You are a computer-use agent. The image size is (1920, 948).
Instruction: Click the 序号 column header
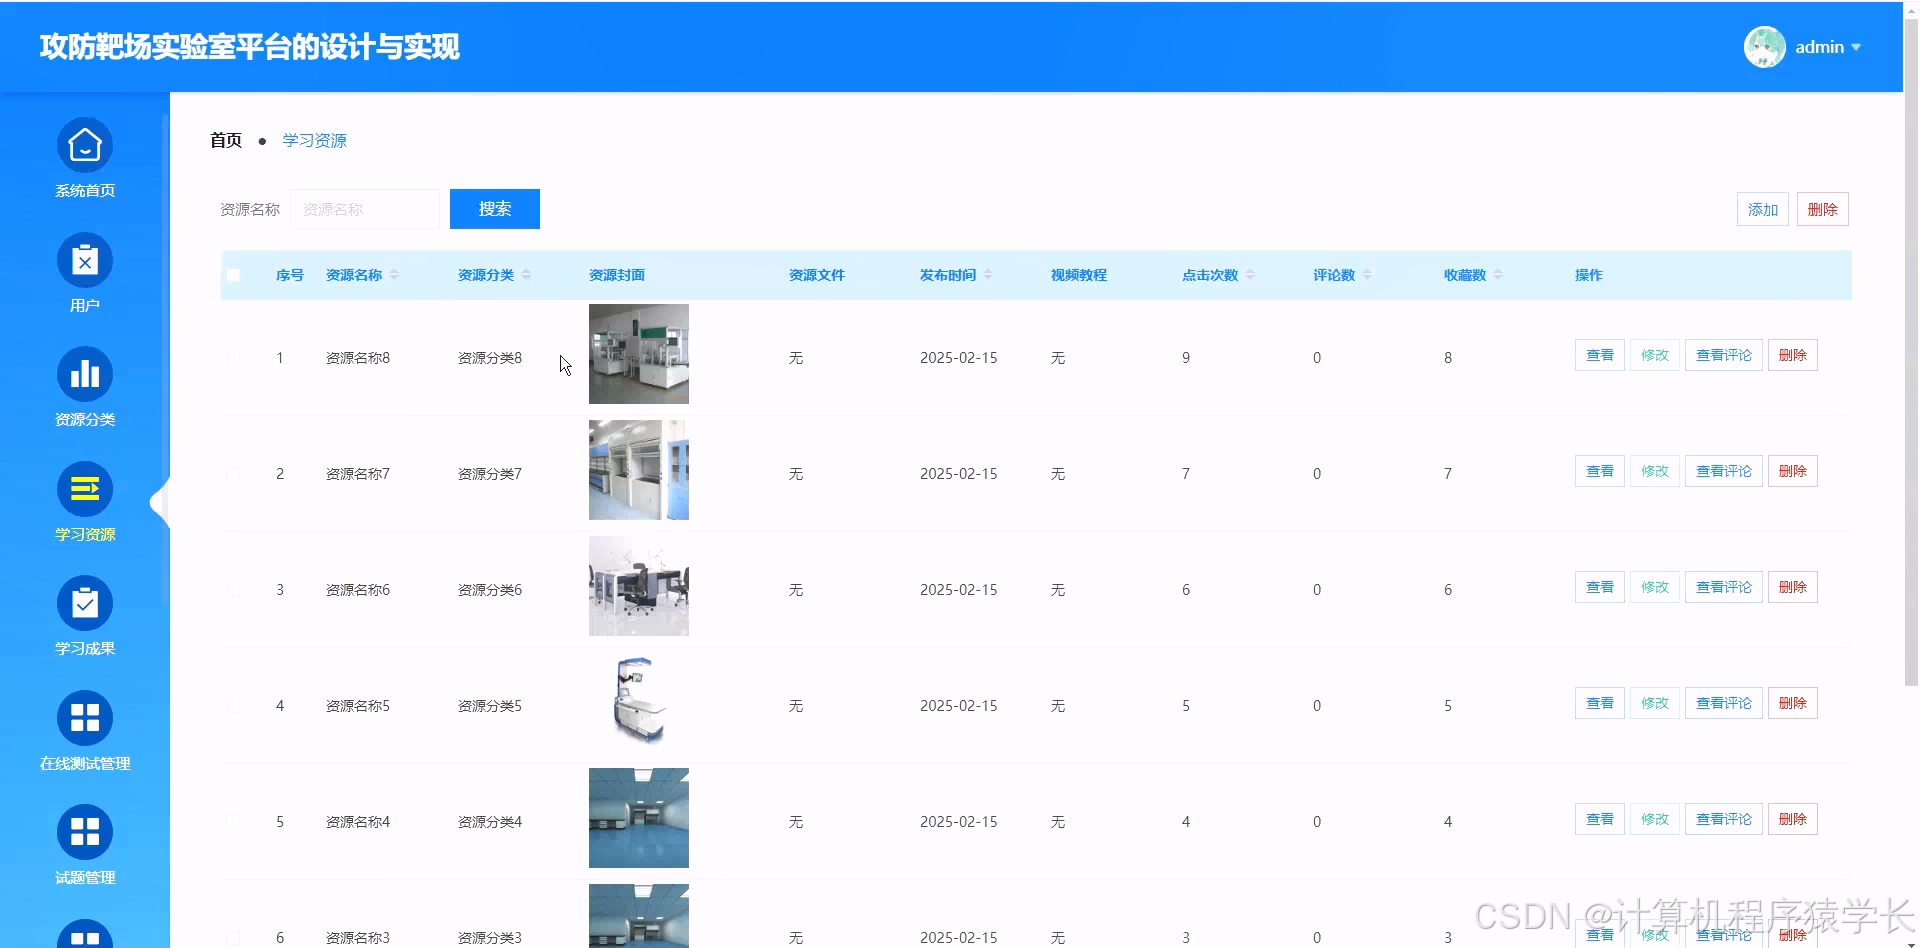pyautogui.click(x=290, y=275)
